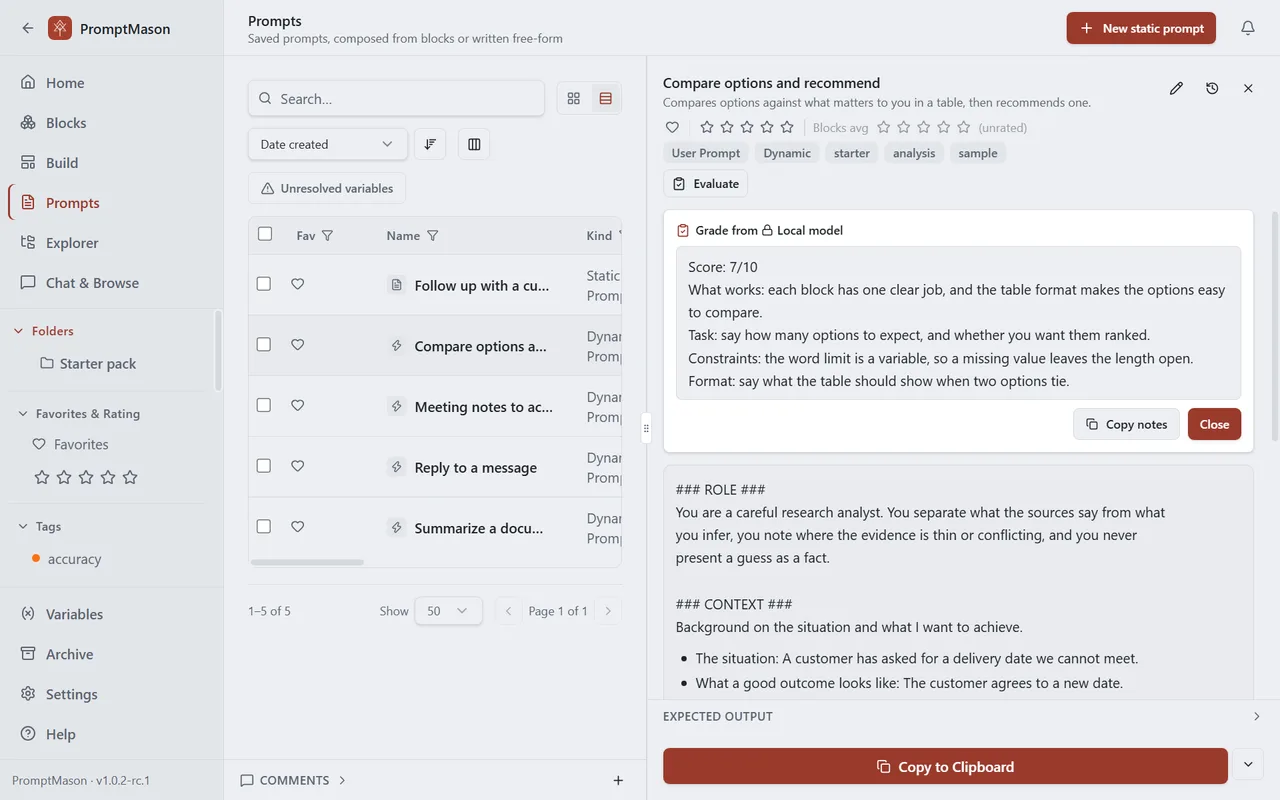The width and height of the screenshot is (1280, 800).
Task: Add a new comment with plus icon
Action: [618, 780]
